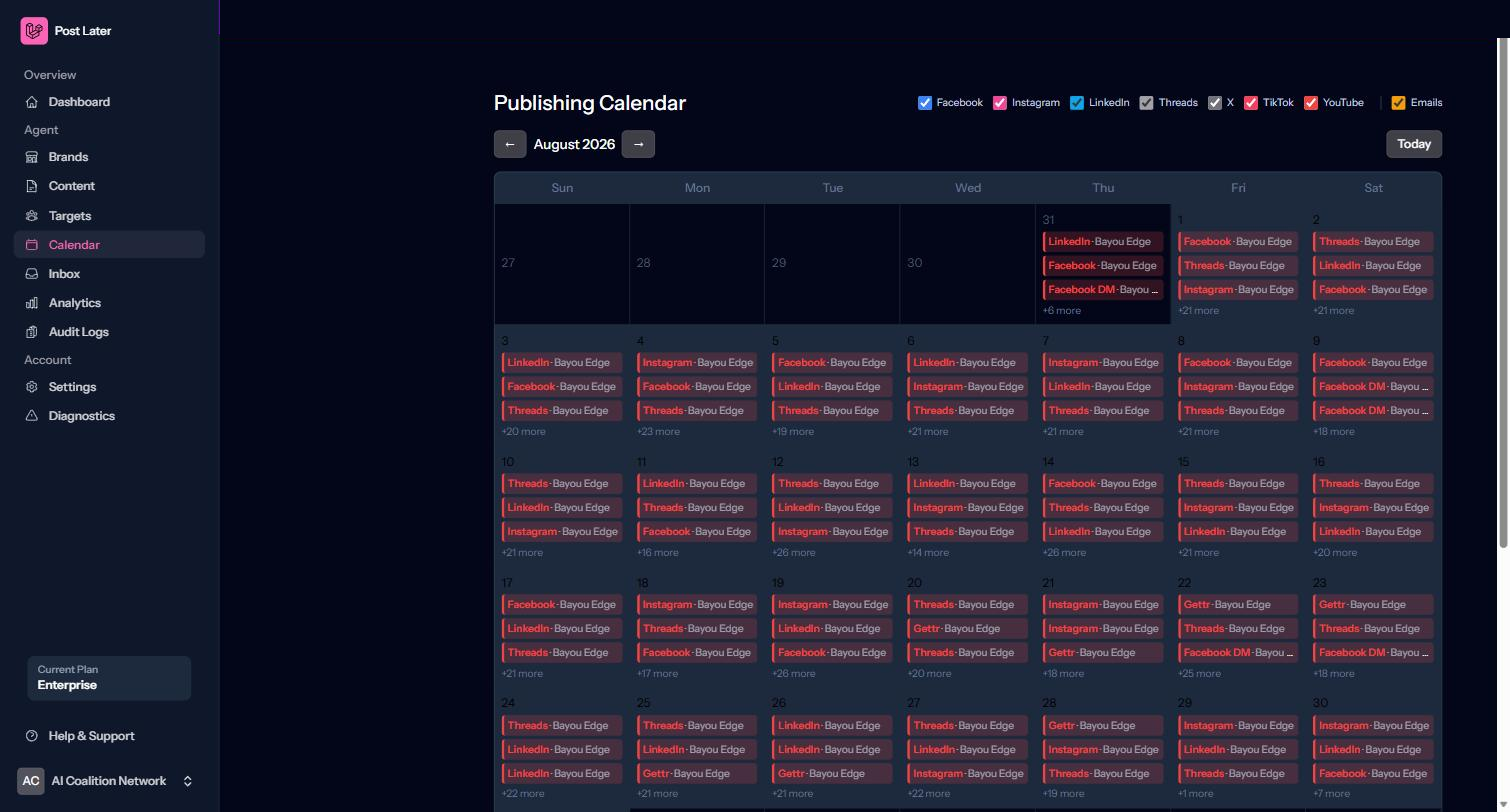This screenshot has width=1510, height=812.
Task: Show +7 more on August 30
Action: pos(1332,794)
